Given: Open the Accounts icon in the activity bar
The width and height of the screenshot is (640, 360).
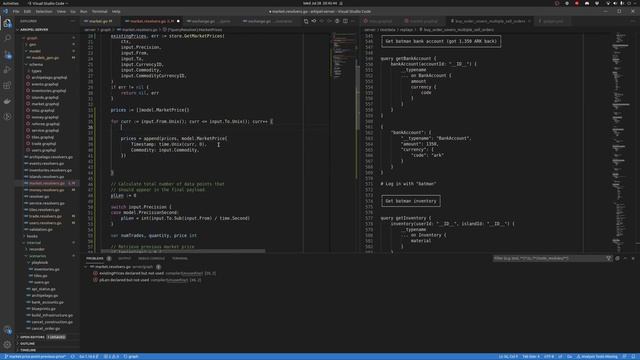Looking at the screenshot, I should (7, 330).
